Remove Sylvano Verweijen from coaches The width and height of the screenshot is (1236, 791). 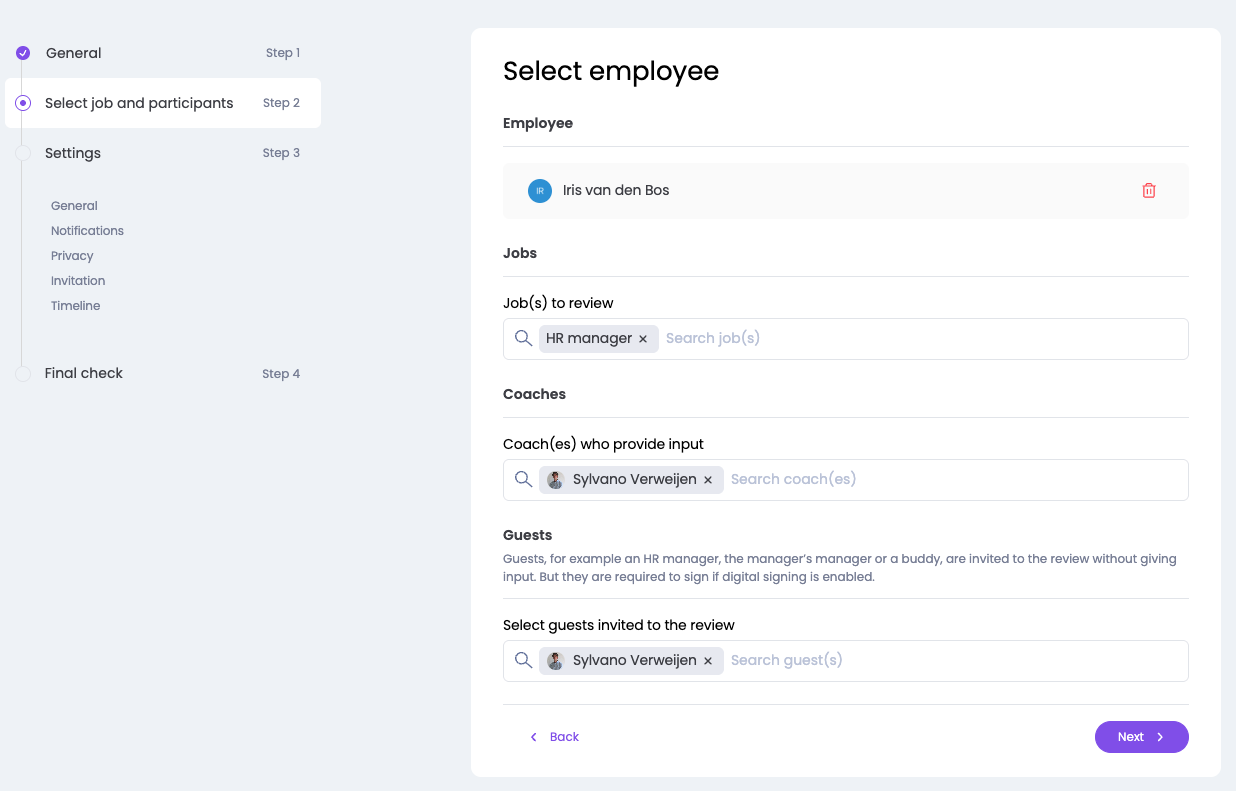click(x=708, y=480)
